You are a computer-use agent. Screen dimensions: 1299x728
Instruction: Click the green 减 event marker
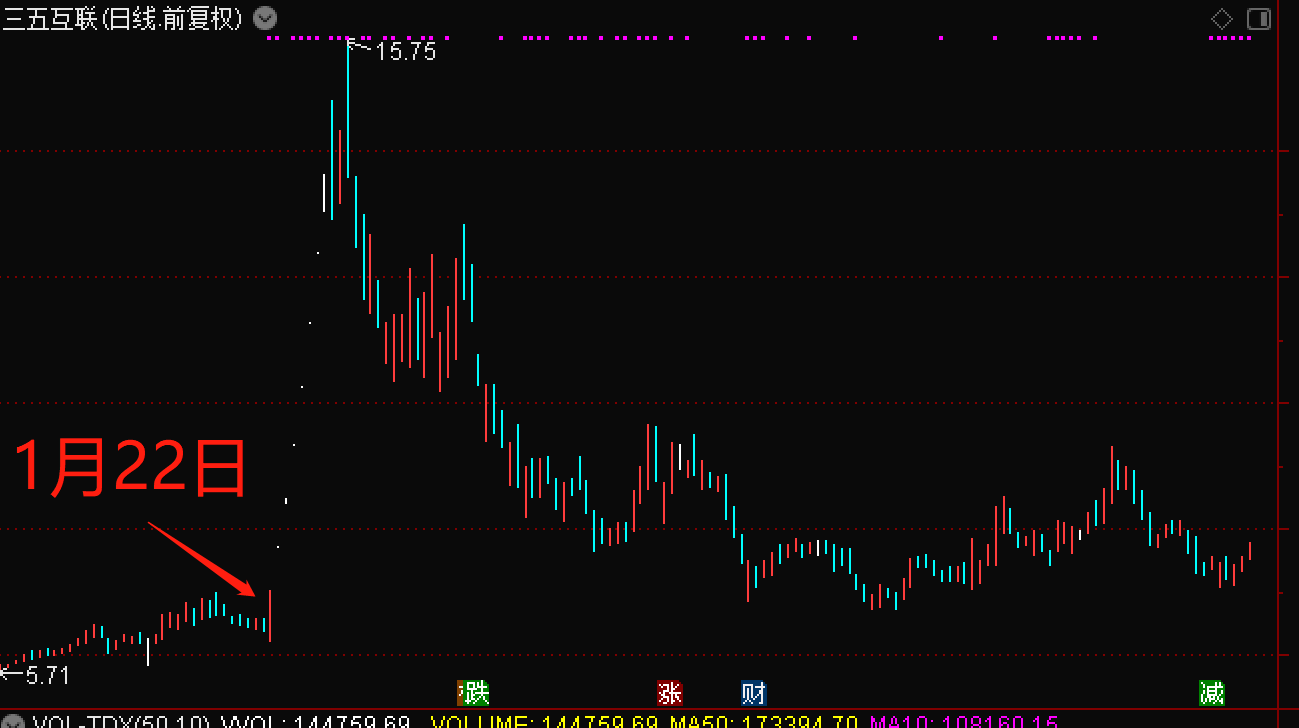(x=1212, y=692)
